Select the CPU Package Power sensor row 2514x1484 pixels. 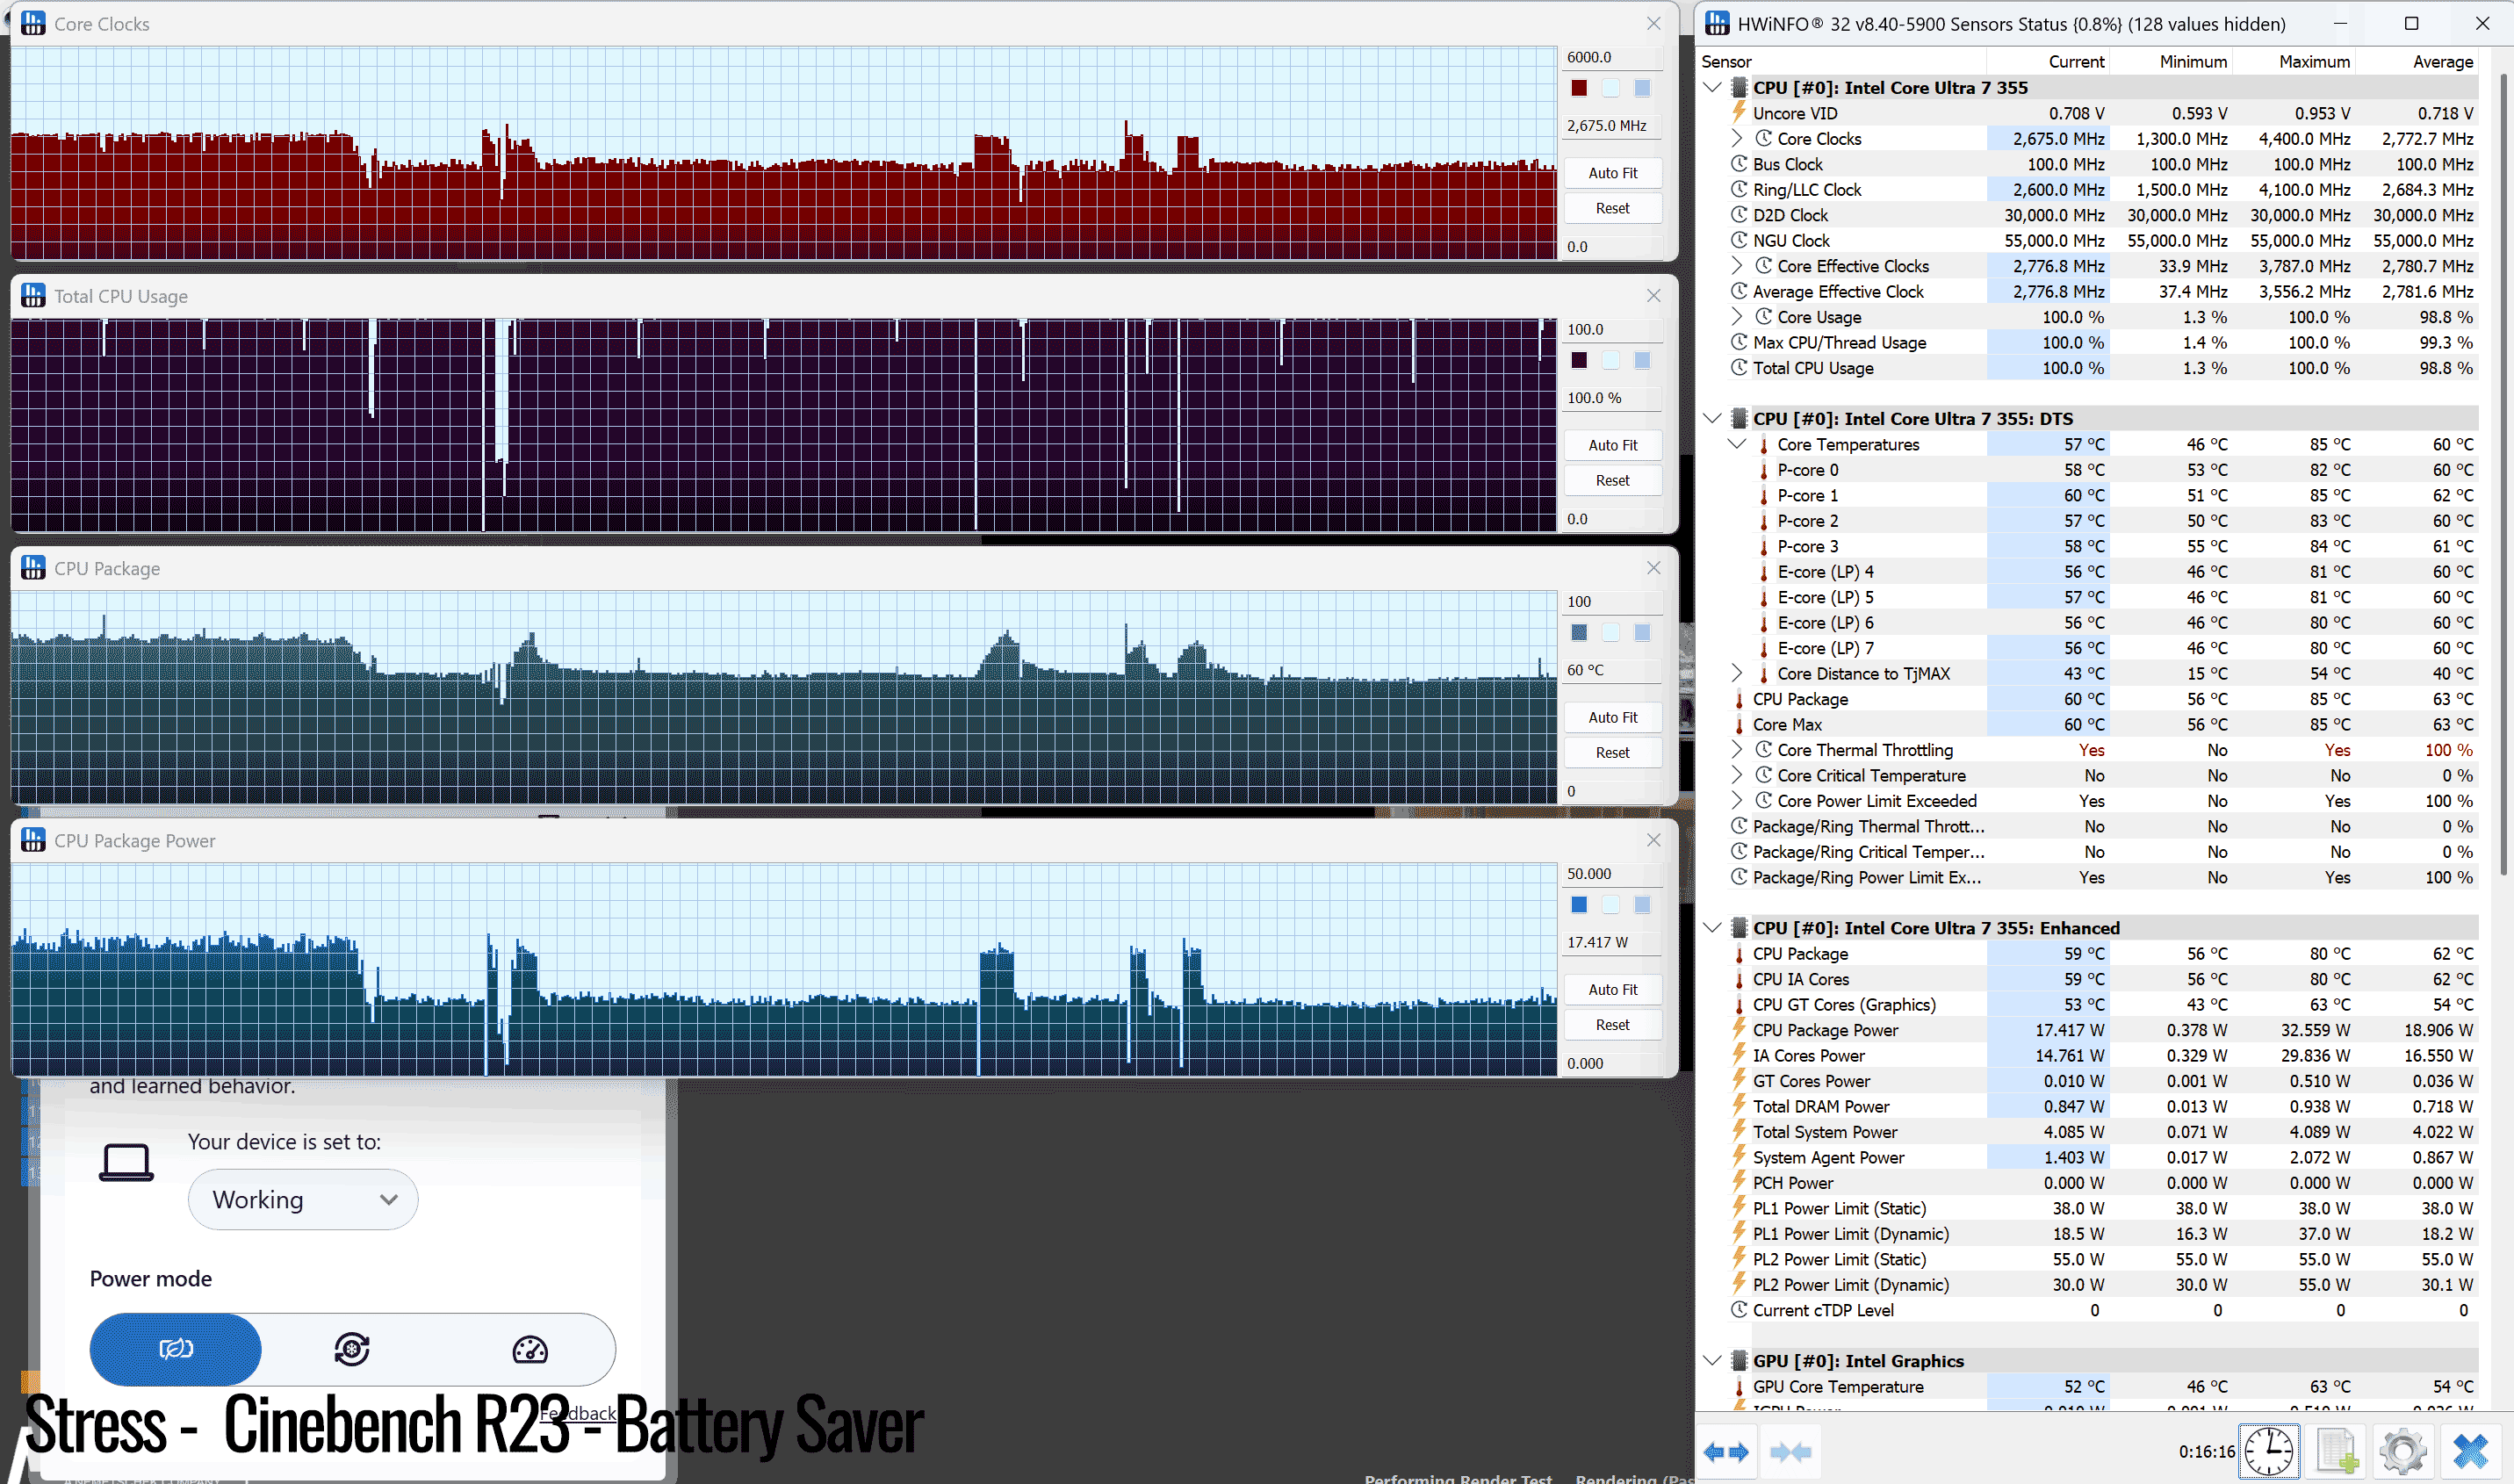click(2090, 1030)
